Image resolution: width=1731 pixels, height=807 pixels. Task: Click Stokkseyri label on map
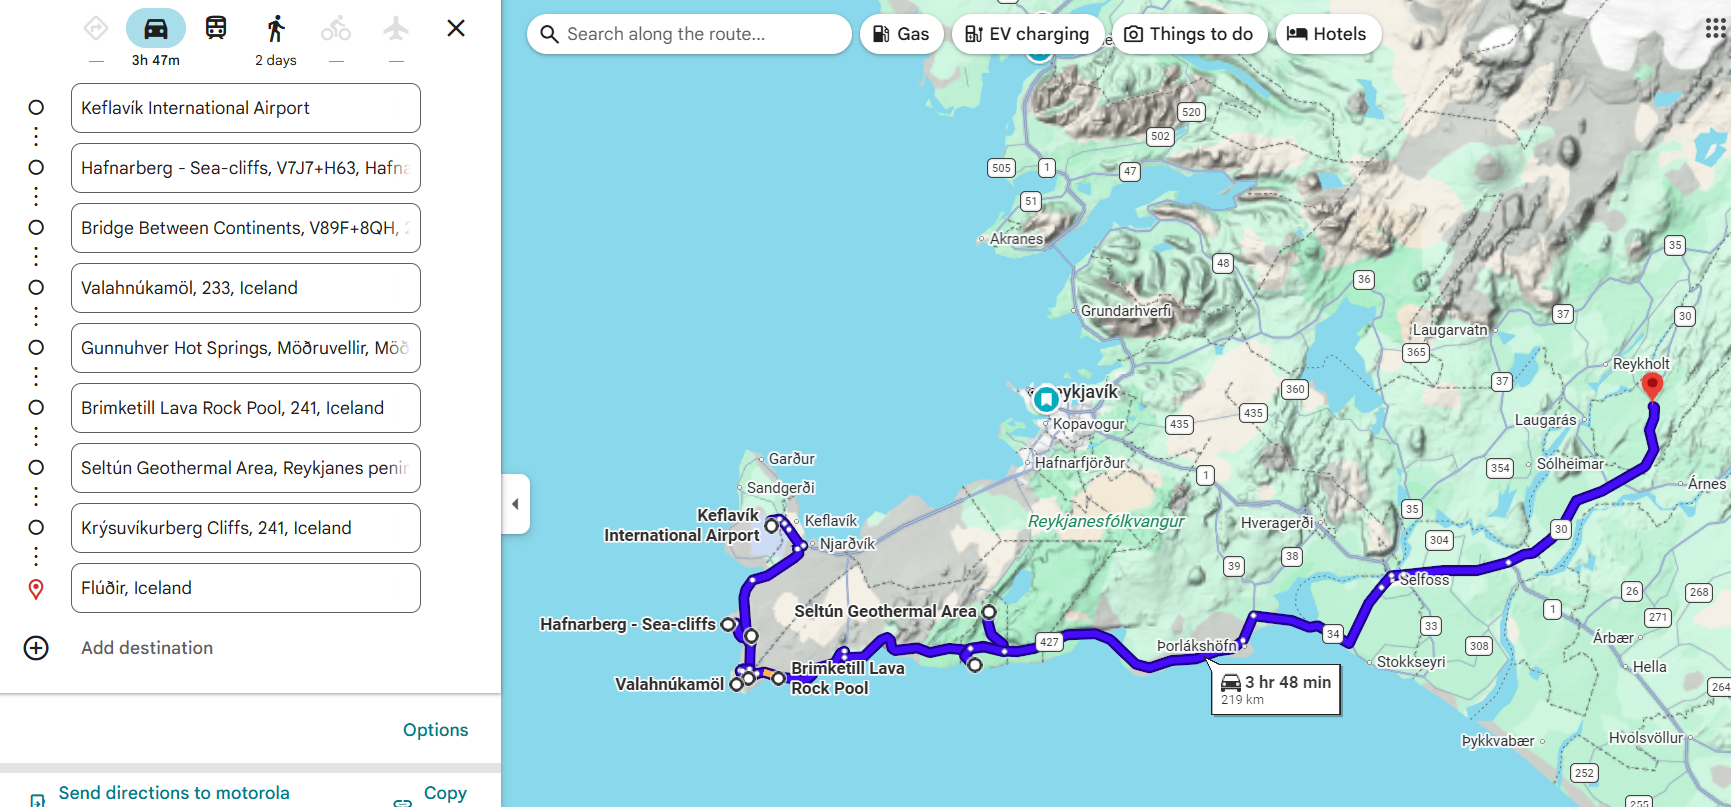click(1411, 662)
